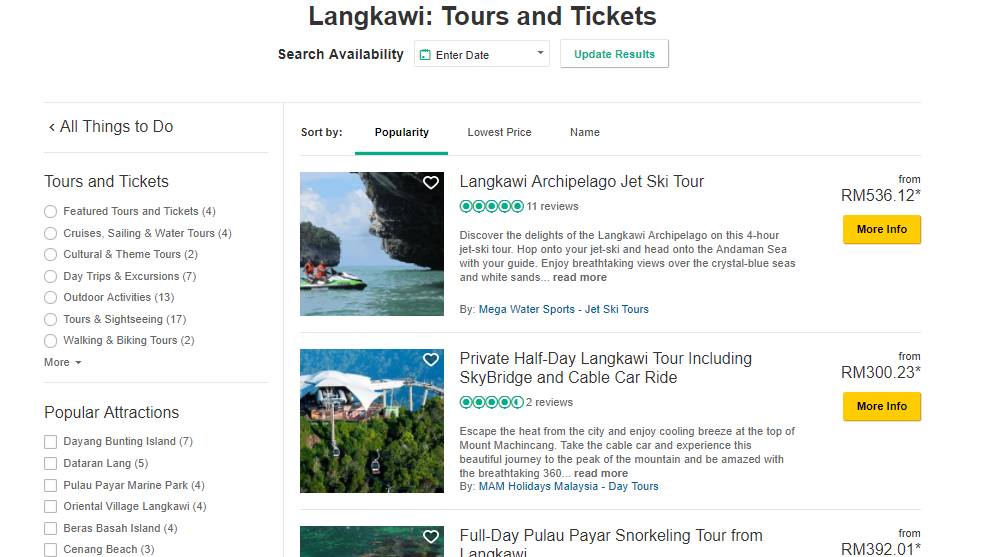Click the Popular Attractions heading

(x=111, y=413)
